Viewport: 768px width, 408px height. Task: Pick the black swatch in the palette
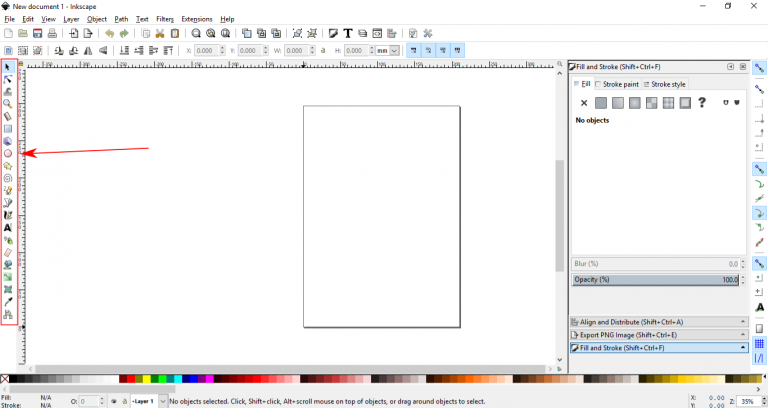point(13,379)
